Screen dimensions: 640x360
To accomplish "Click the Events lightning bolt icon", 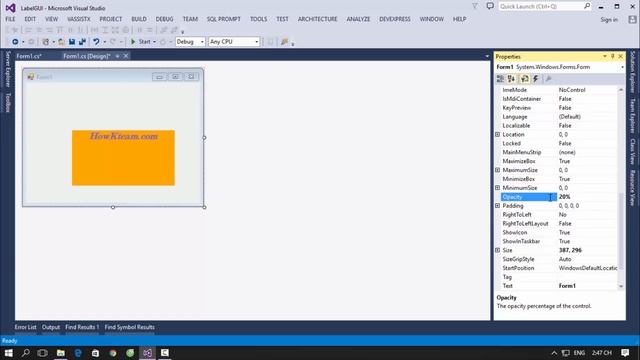I will pyautogui.click(x=536, y=79).
